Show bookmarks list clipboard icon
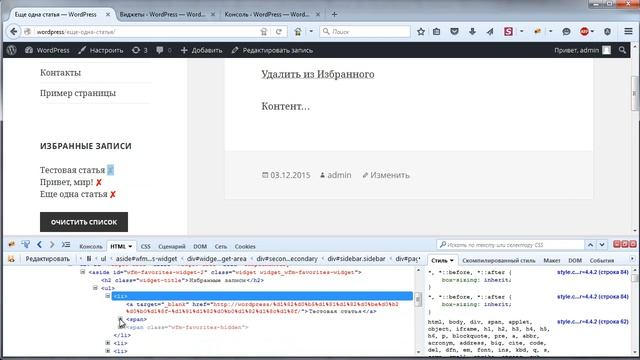 436,31
